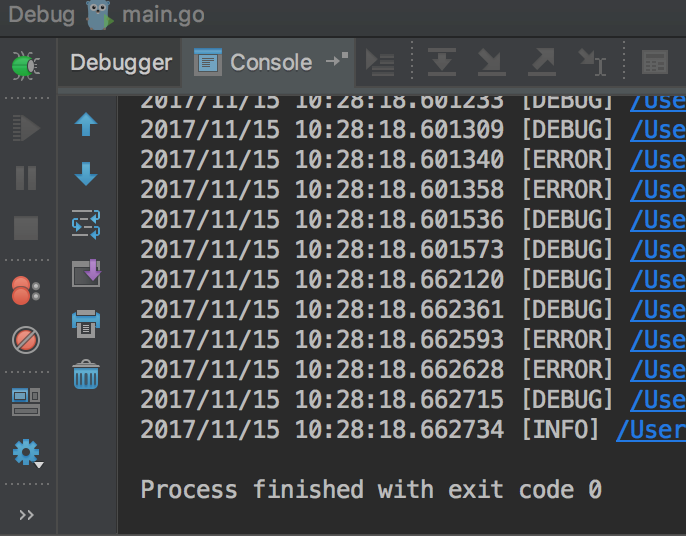Open the View Breakpoints dialog
686x536 pixels.
point(25,291)
